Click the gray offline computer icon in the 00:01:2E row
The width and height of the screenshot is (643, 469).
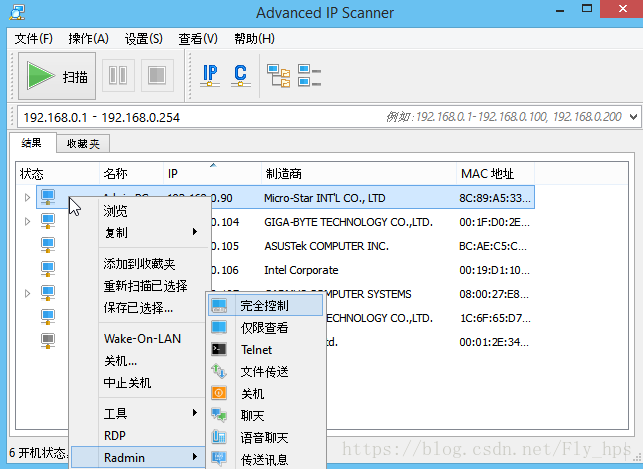click(48, 341)
